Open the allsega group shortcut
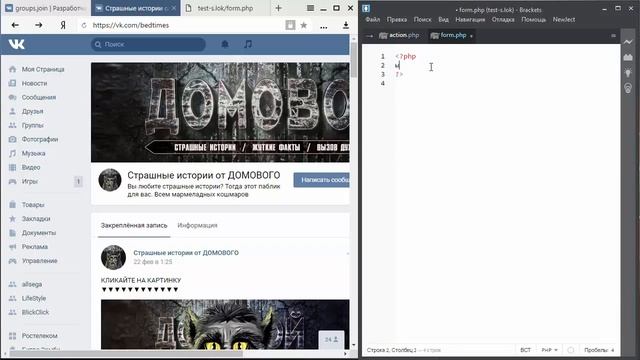The height and width of the screenshot is (360, 640). pos(31,284)
